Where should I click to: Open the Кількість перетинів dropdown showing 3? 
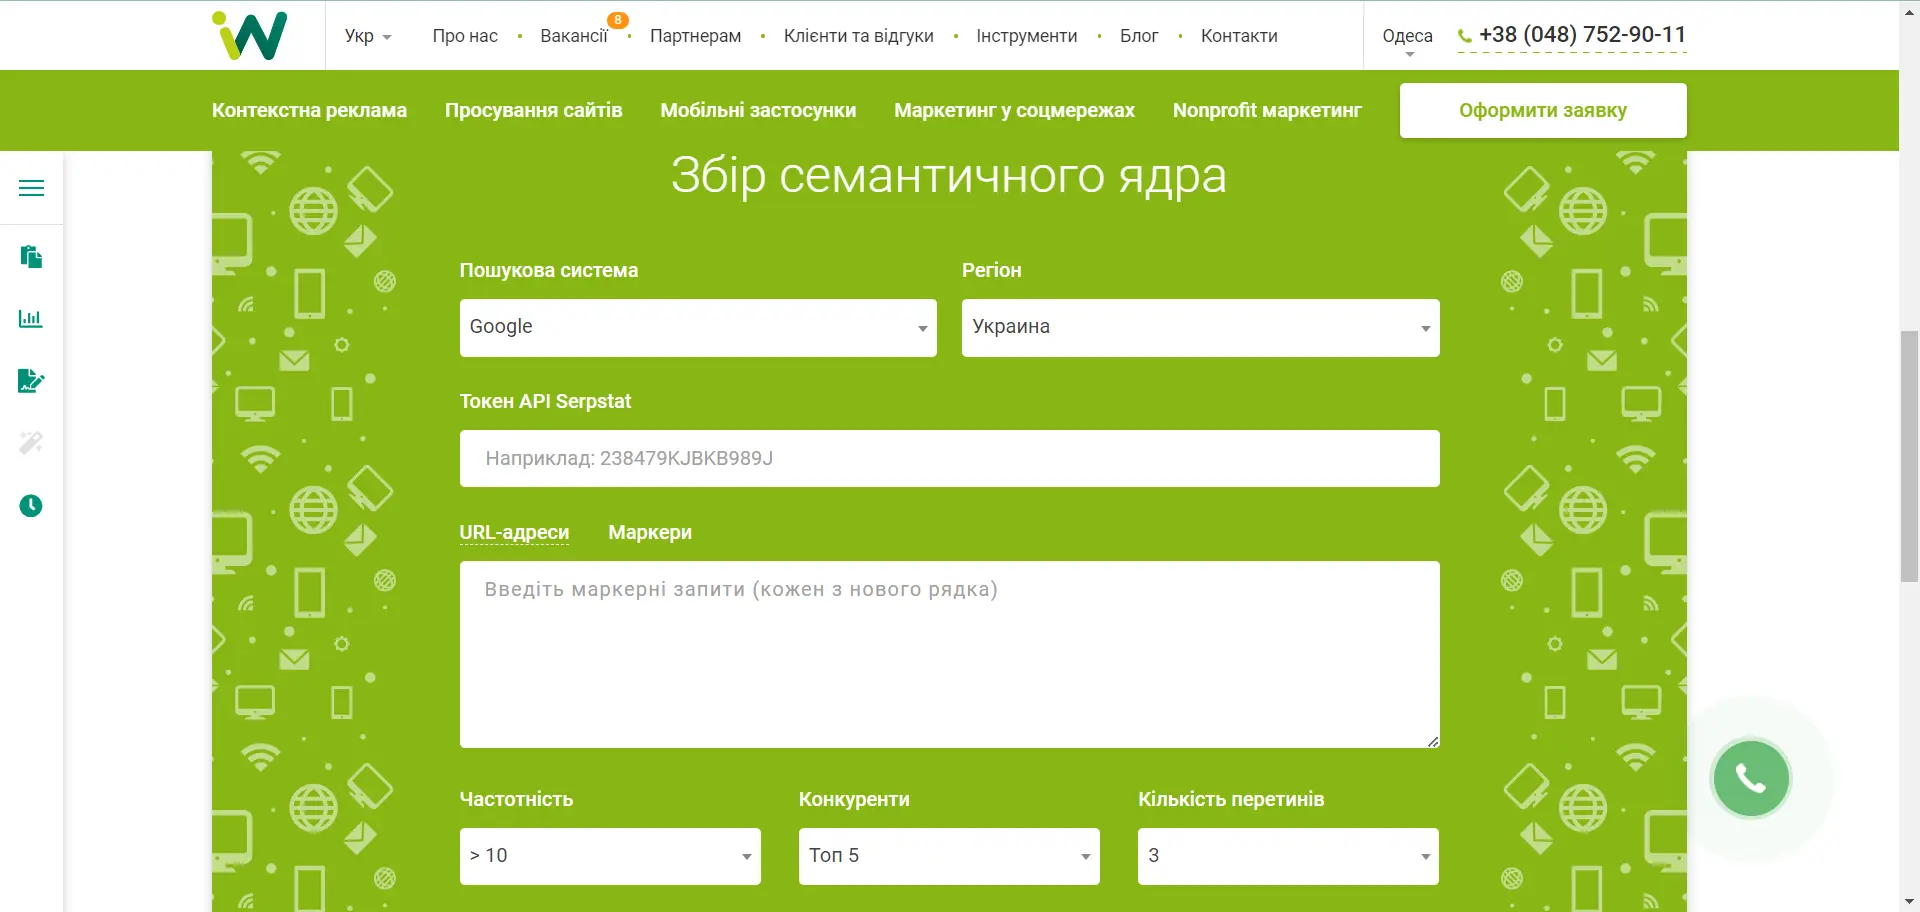(1288, 856)
